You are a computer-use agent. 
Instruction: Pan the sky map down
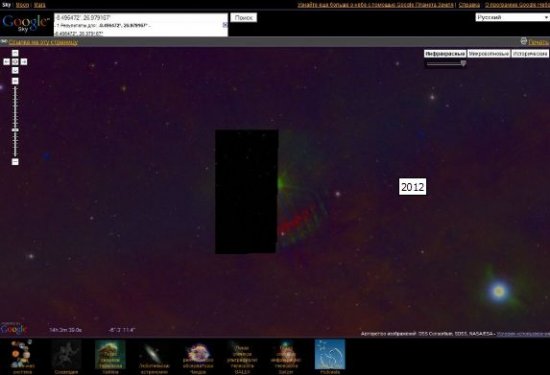pyautogui.click(x=15, y=71)
